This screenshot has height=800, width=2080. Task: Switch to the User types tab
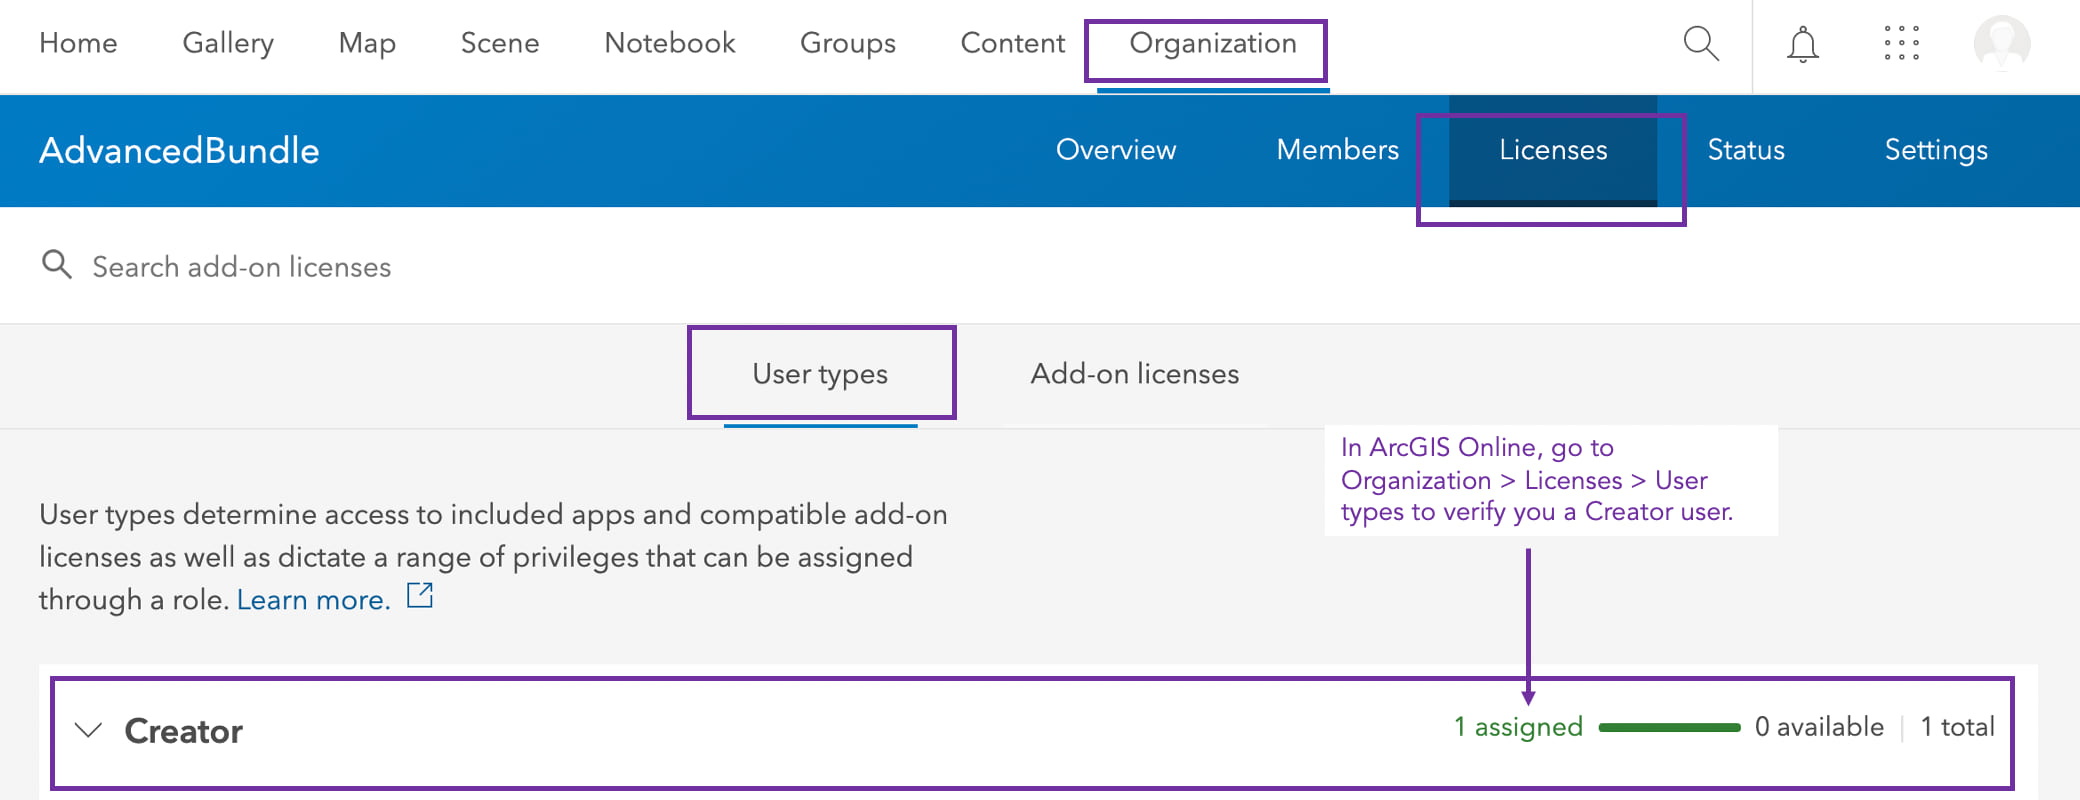coord(820,374)
